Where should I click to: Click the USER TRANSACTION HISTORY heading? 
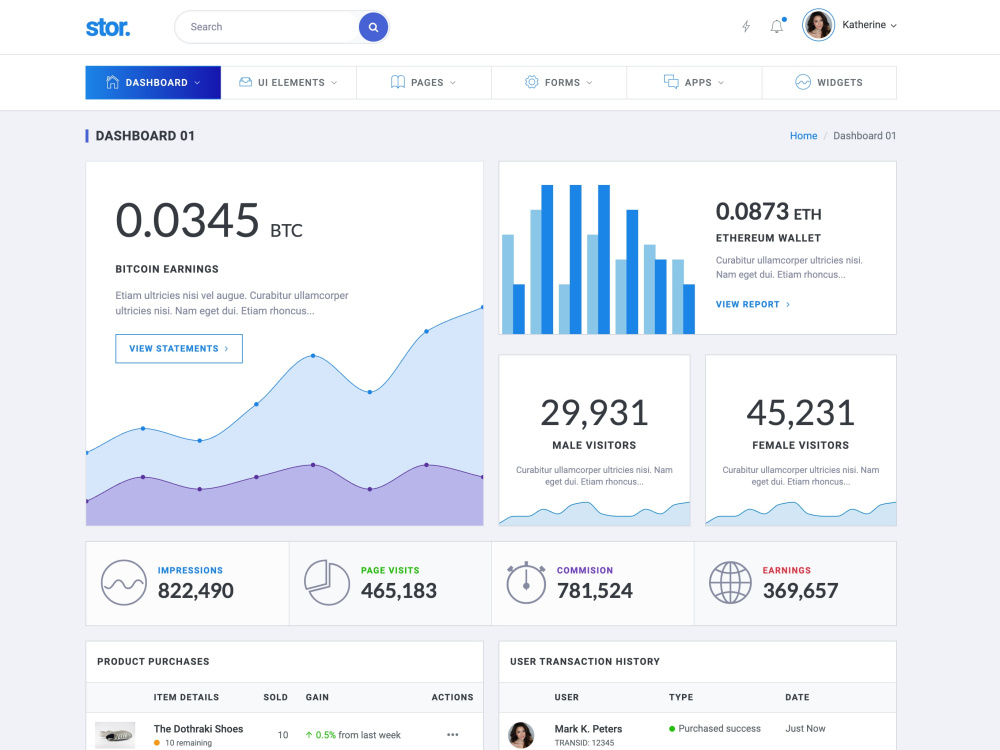[x=585, y=661]
